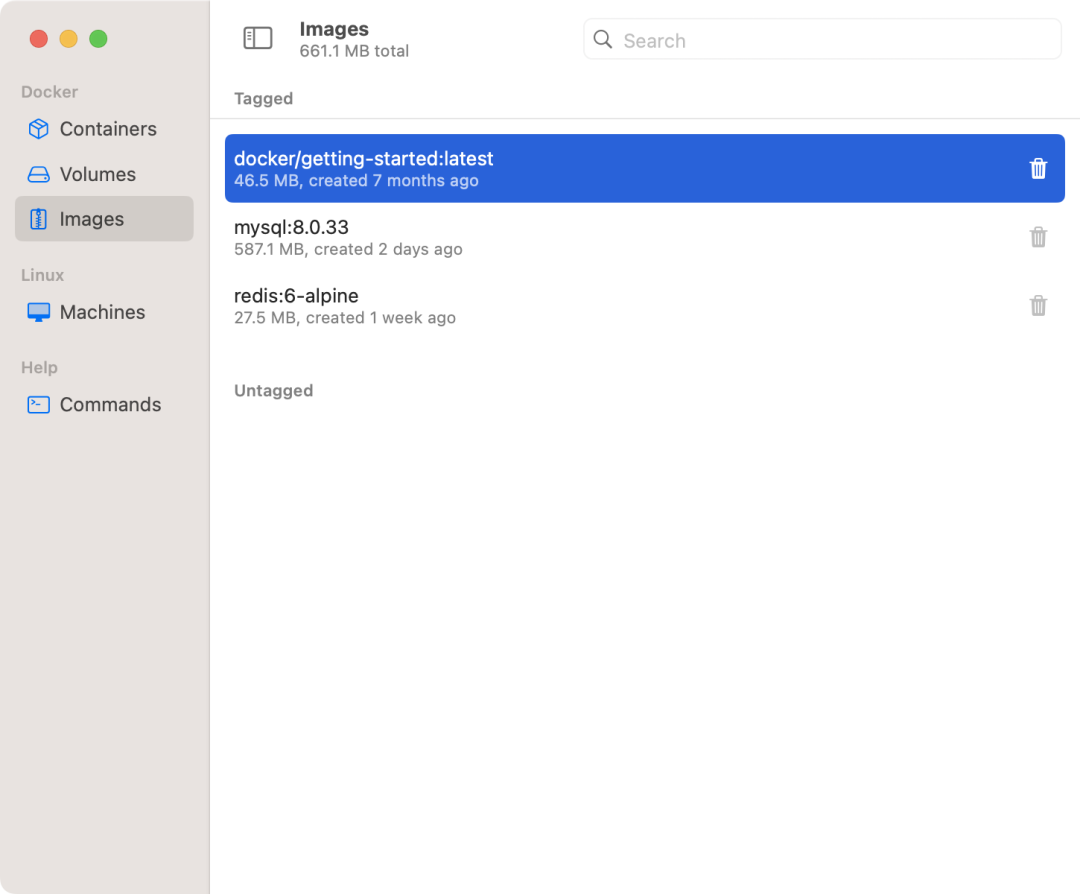Click '587.1 MB, created 2 days ago' text
The height and width of the screenshot is (894, 1080).
348,249
